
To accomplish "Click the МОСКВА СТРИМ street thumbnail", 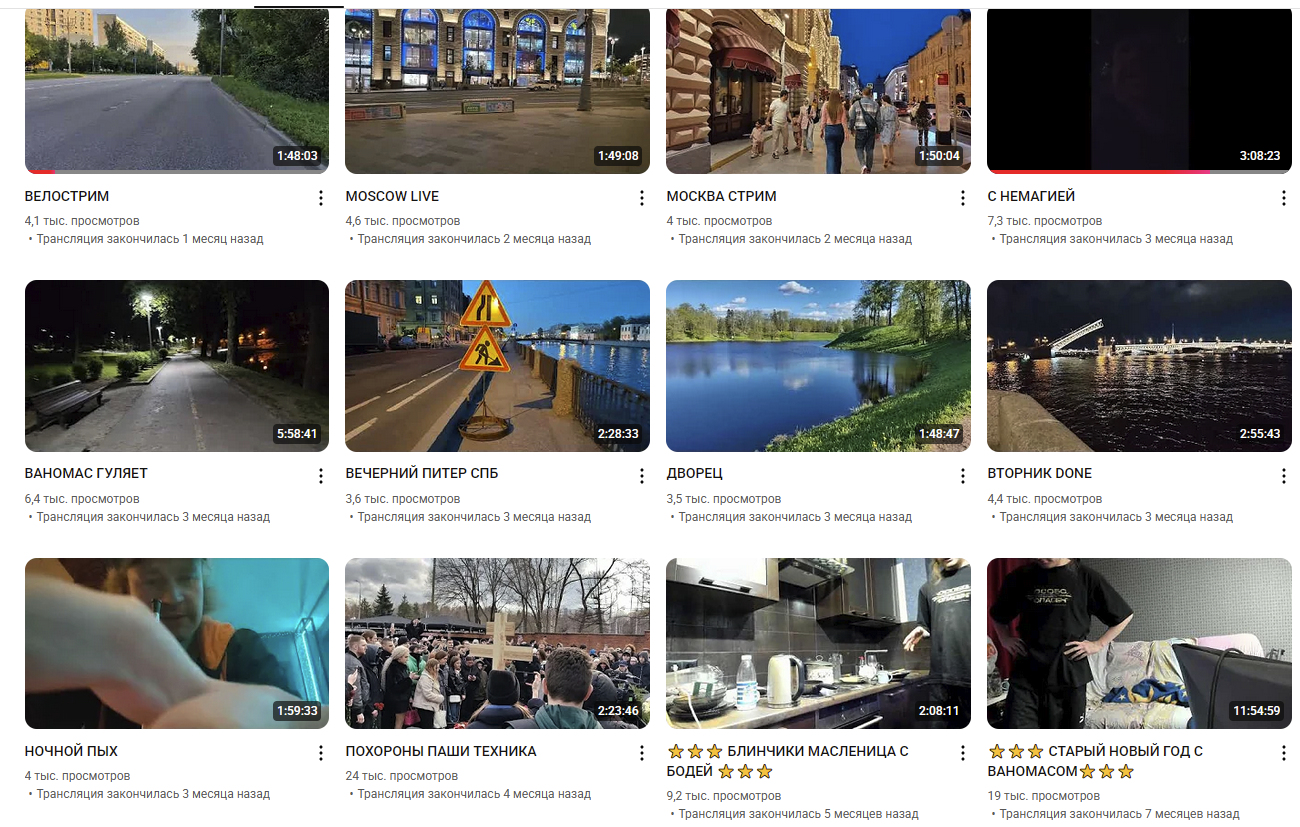I will (x=818, y=91).
